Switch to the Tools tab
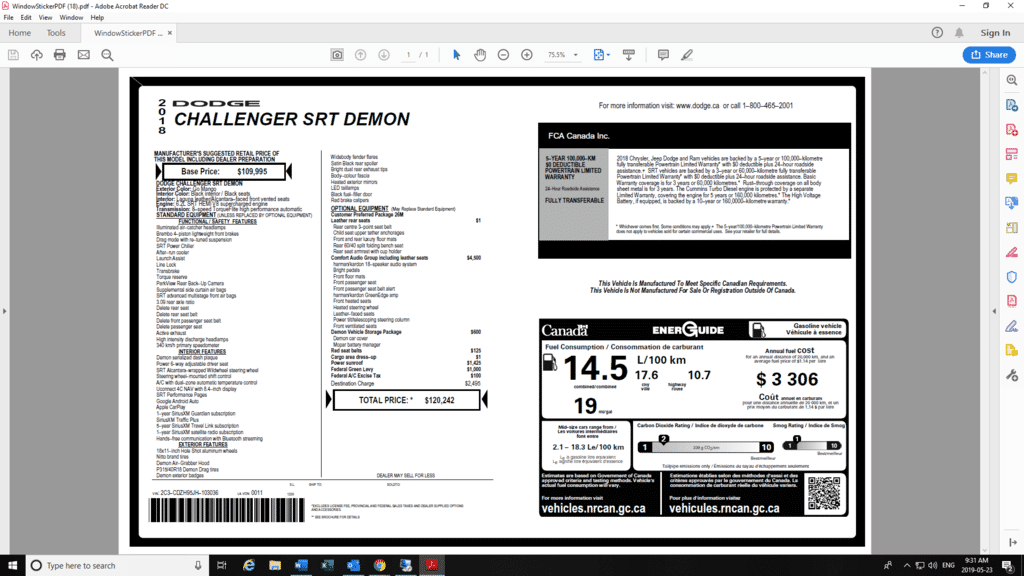Image resolution: width=1024 pixels, height=576 pixels. [56, 33]
